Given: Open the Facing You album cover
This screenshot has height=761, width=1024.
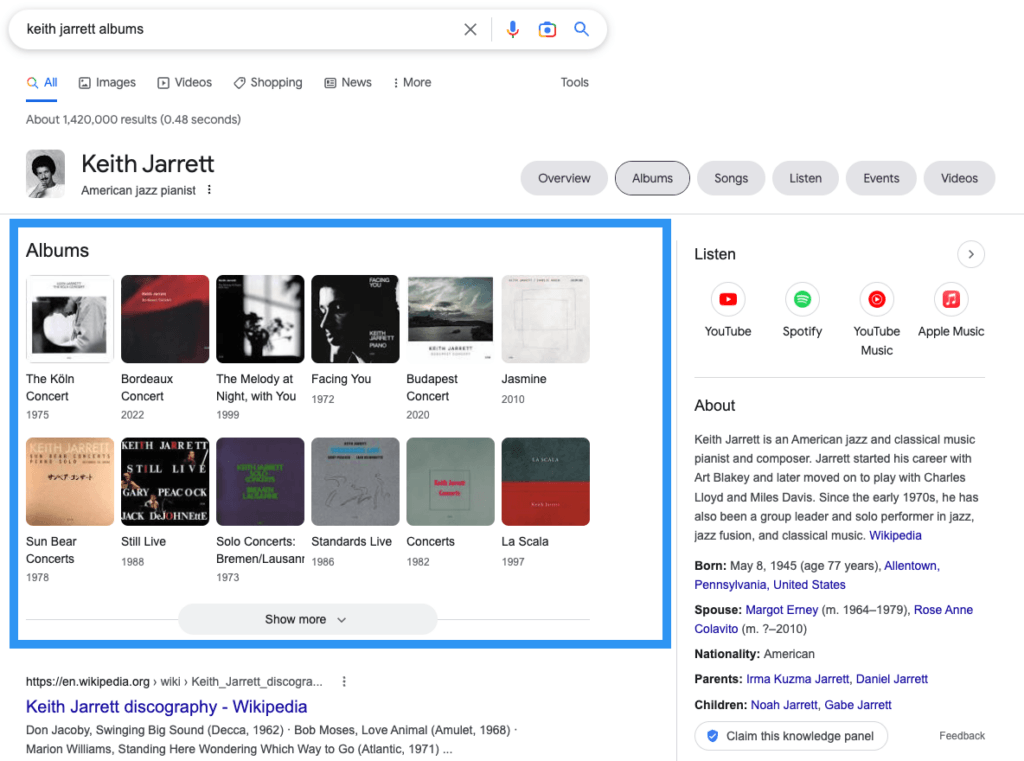Looking at the screenshot, I should pos(355,319).
